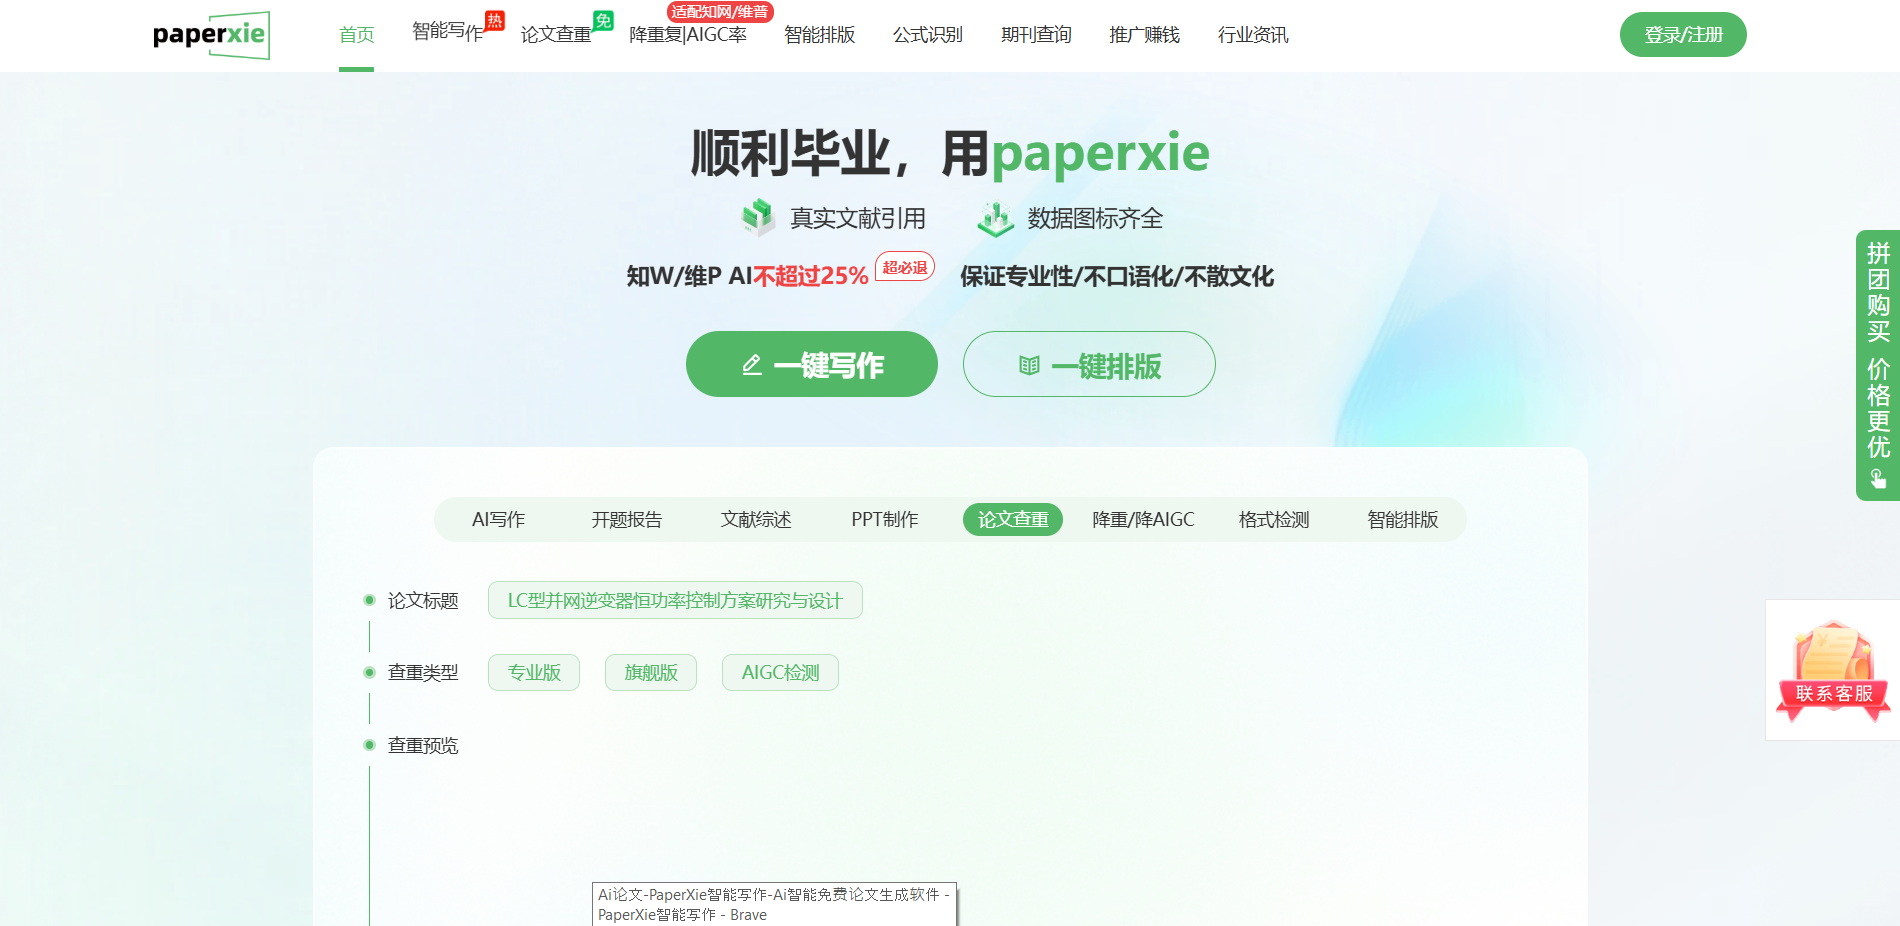This screenshot has width=1900, height=926.
Task: Select the active 论文查重 tab
Action: [x=1013, y=520]
